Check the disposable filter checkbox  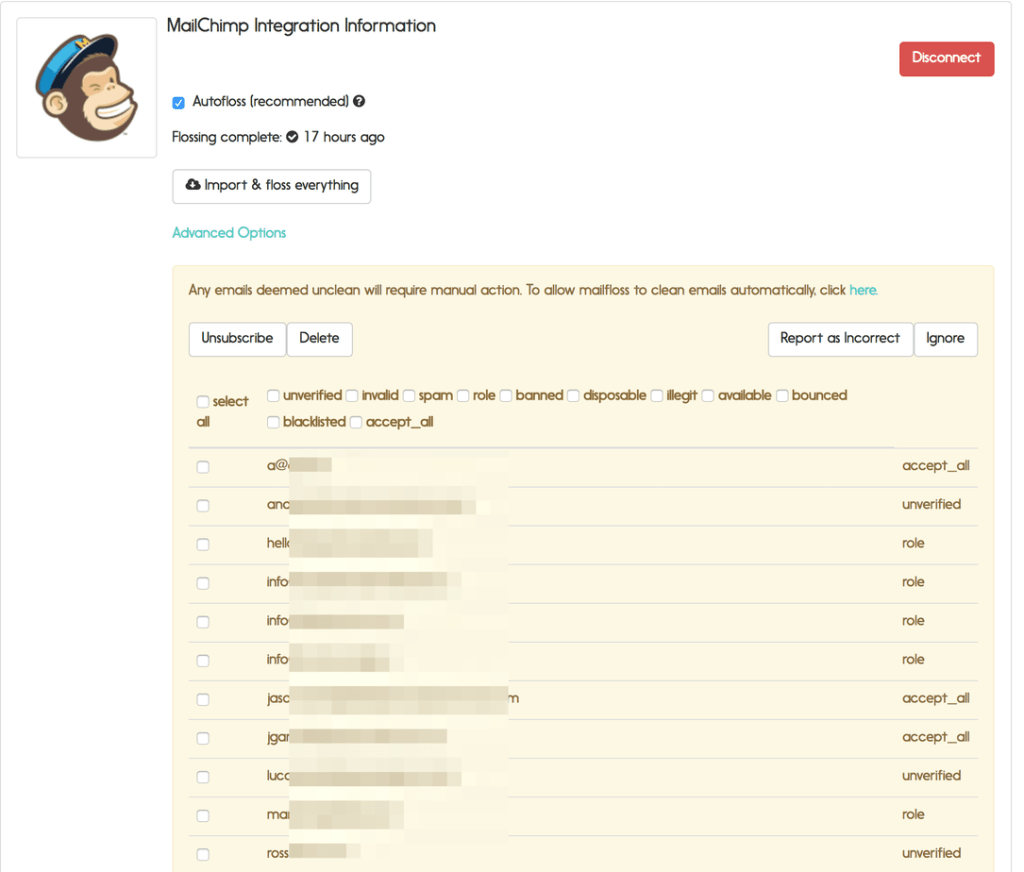573,396
